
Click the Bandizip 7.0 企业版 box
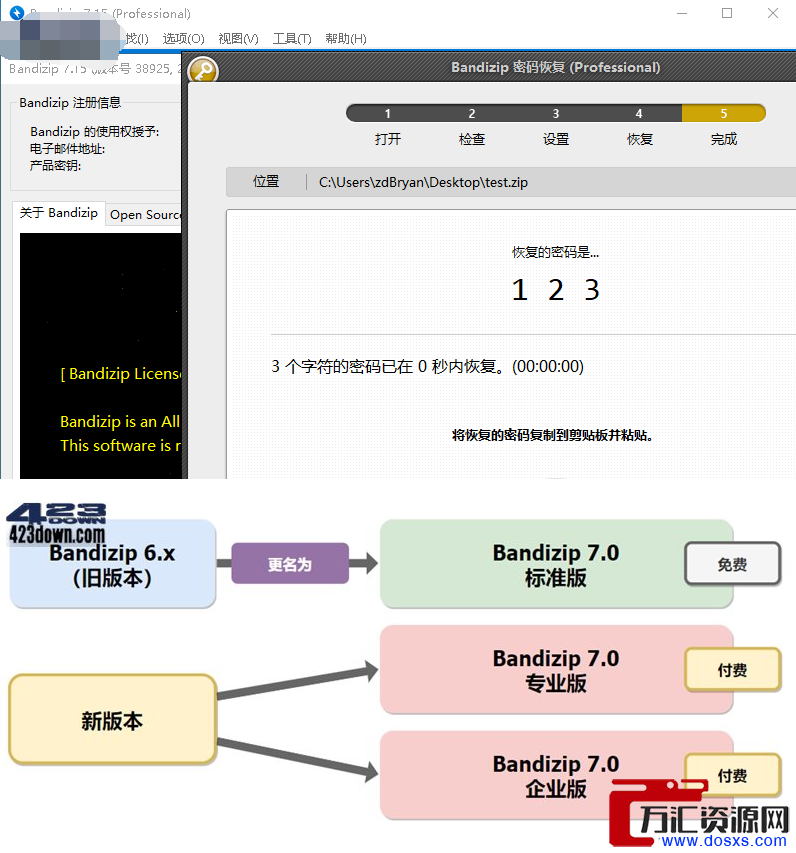pyautogui.click(x=556, y=775)
